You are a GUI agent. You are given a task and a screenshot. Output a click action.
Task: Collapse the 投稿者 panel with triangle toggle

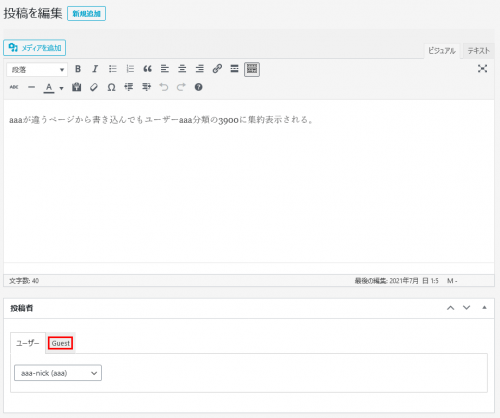484,307
